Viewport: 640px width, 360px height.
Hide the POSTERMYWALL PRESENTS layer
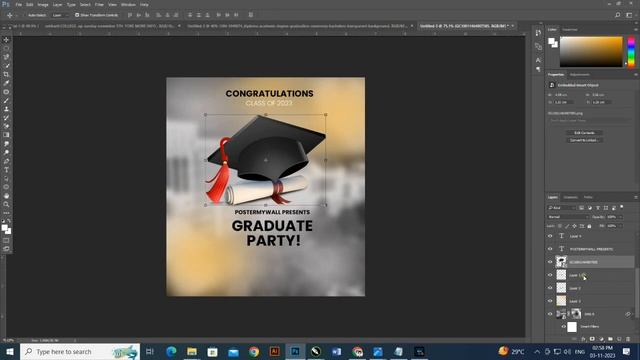point(550,249)
